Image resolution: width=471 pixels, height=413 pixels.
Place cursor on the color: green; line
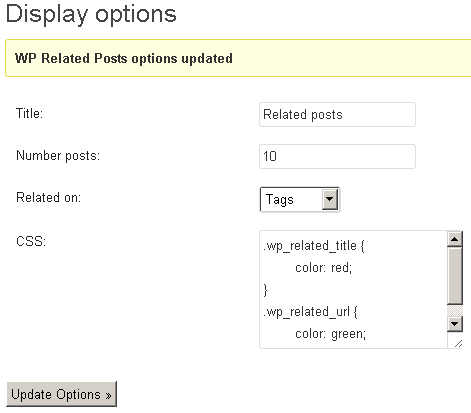[x=330, y=334]
